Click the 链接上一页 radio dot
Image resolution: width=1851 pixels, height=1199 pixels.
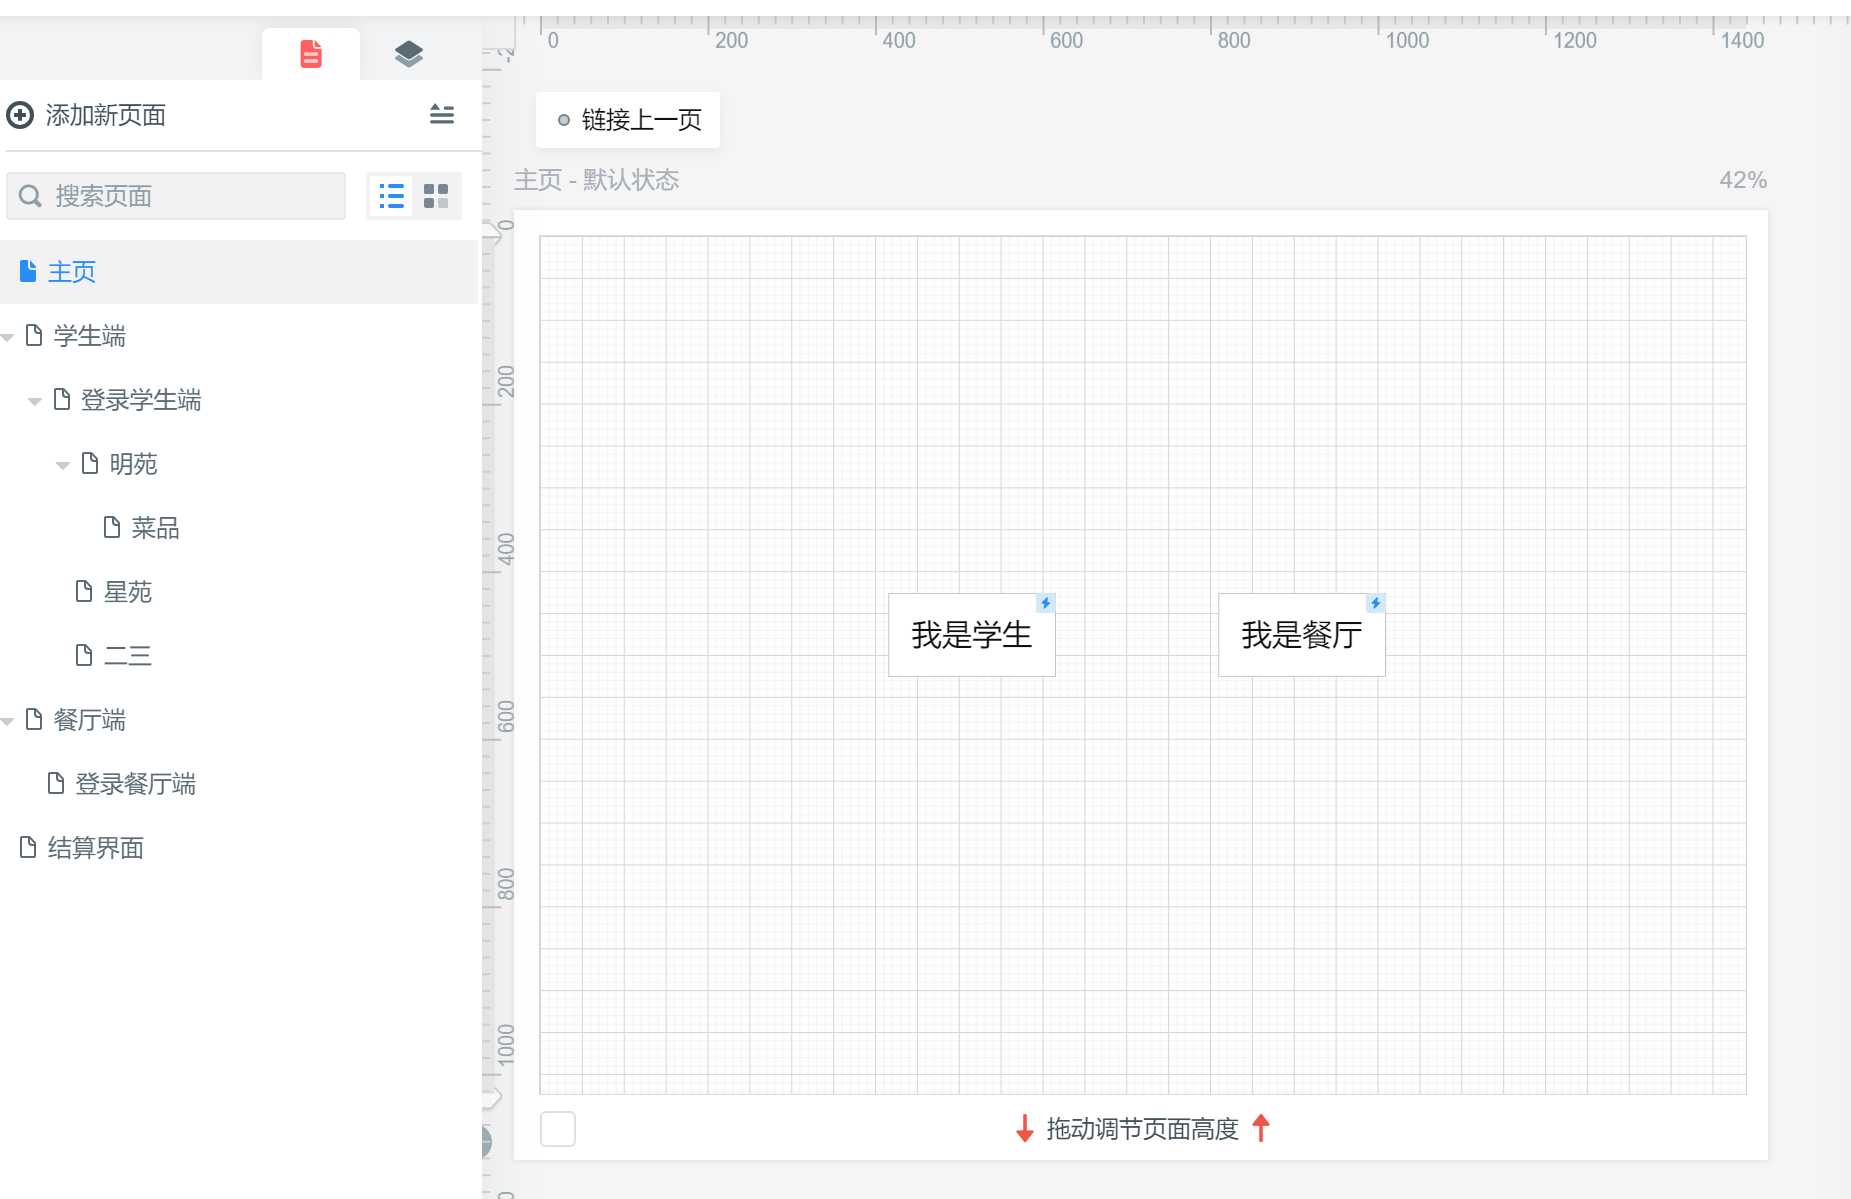tap(564, 120)
